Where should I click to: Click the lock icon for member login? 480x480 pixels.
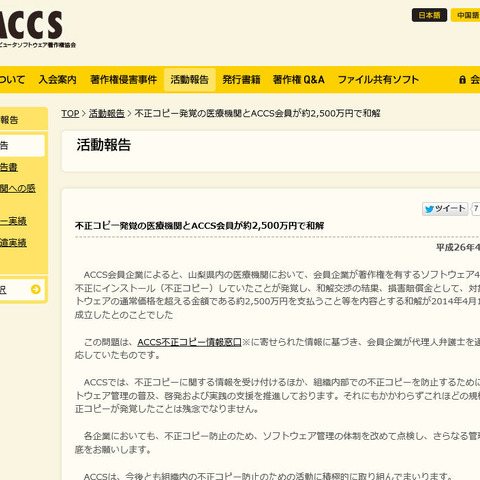pos(462,80)
